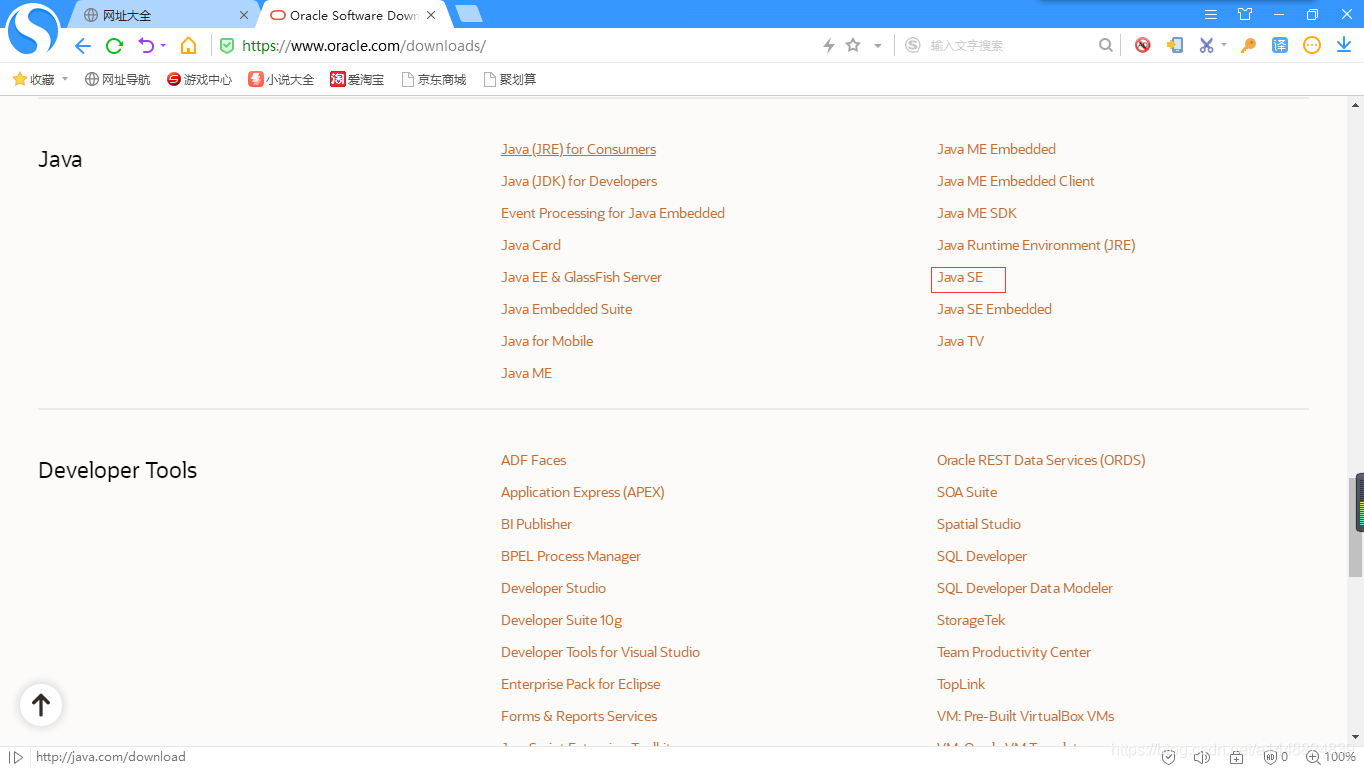1364x768 pixels.
Task: Open the 京东商城 bookmark
Action: [433, 79]
